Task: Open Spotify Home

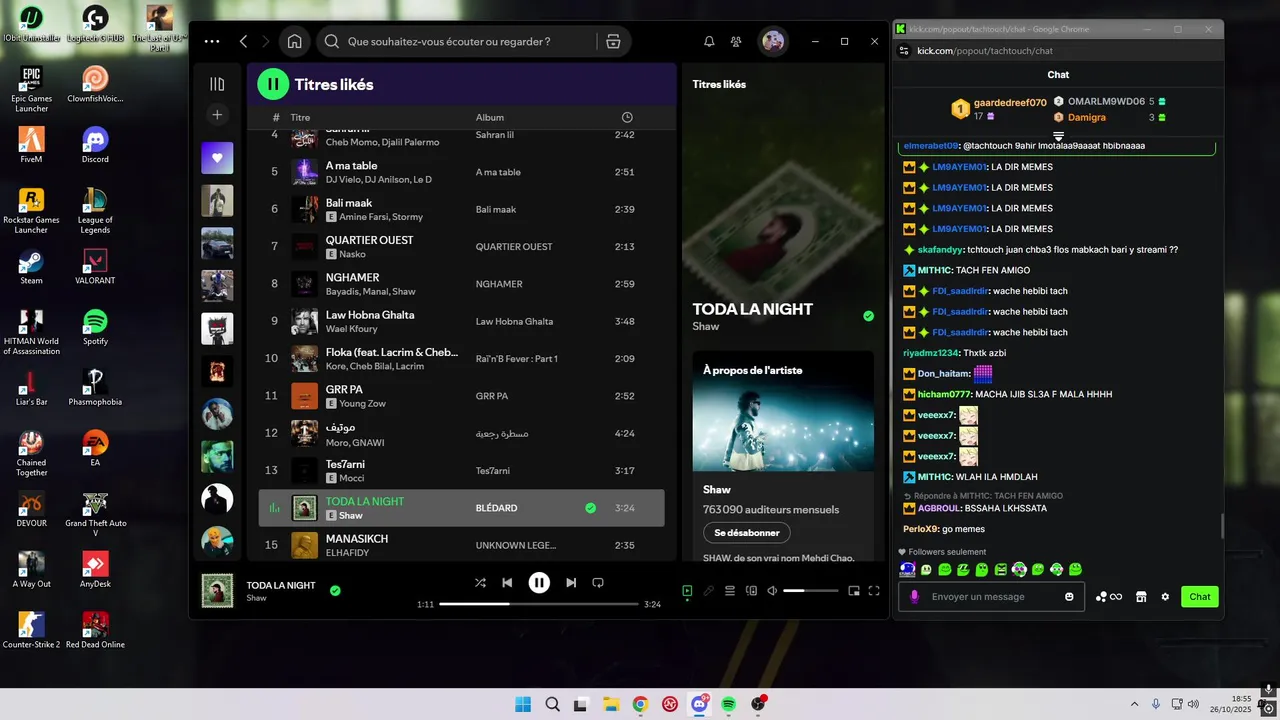Action: tap(294, 41)
